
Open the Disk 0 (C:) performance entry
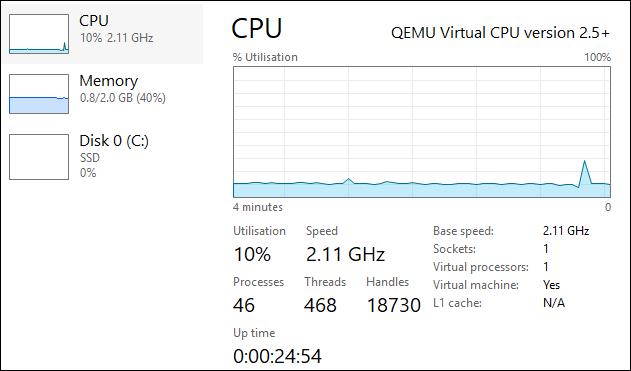(x=102, y=157)
